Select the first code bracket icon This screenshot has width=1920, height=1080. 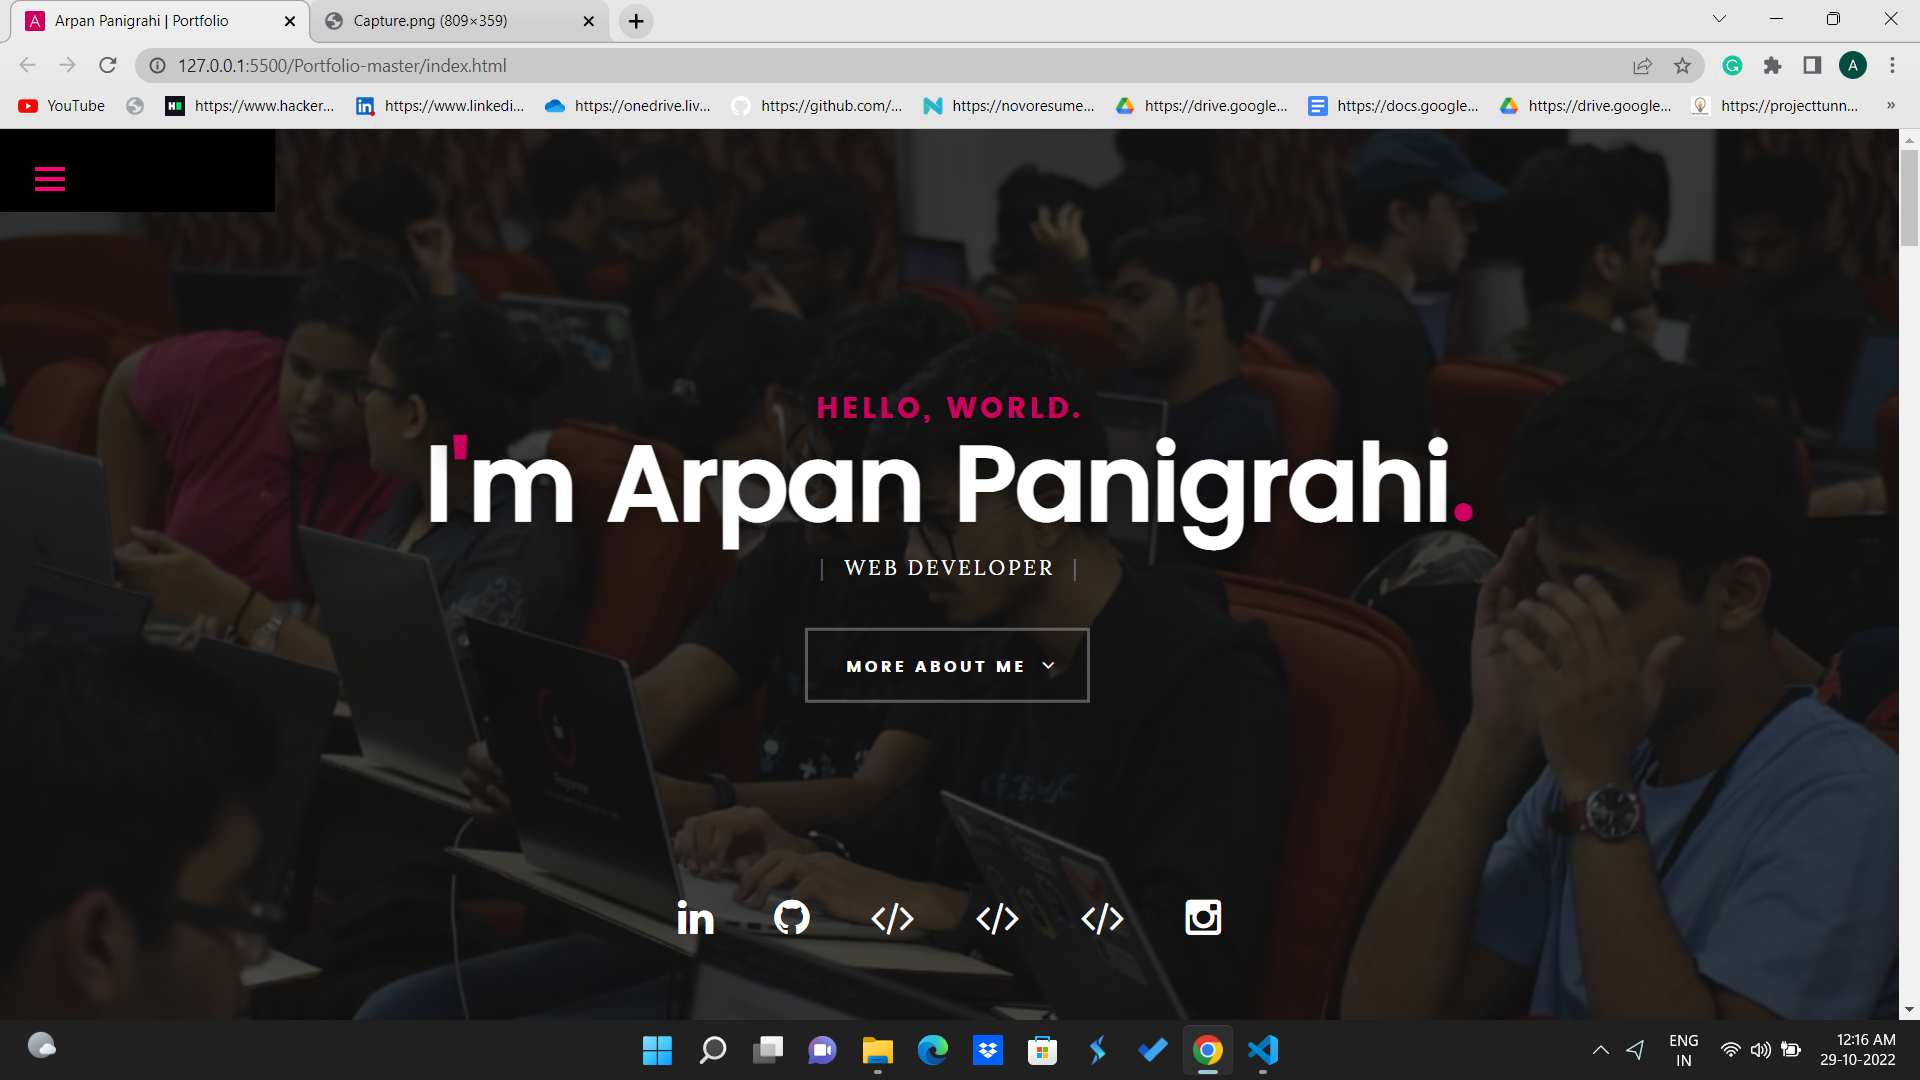pos(893,918)
